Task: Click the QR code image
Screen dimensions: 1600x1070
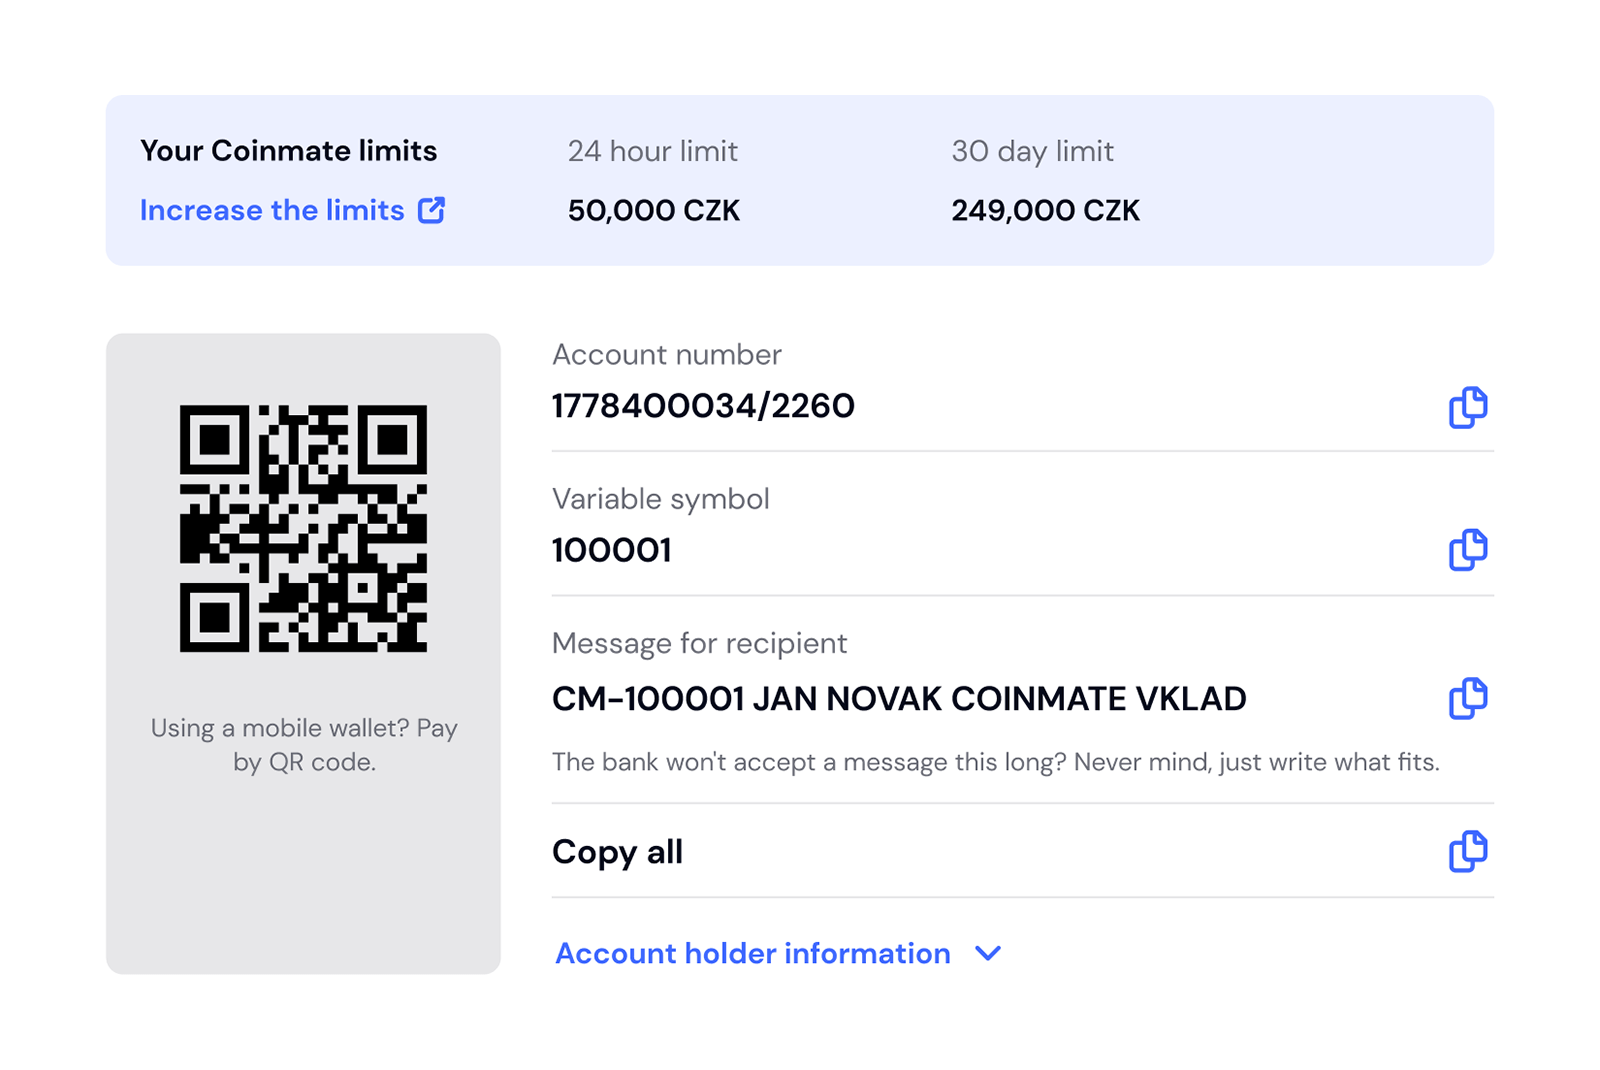Action: pyautogui.click(x=303, y=528)
